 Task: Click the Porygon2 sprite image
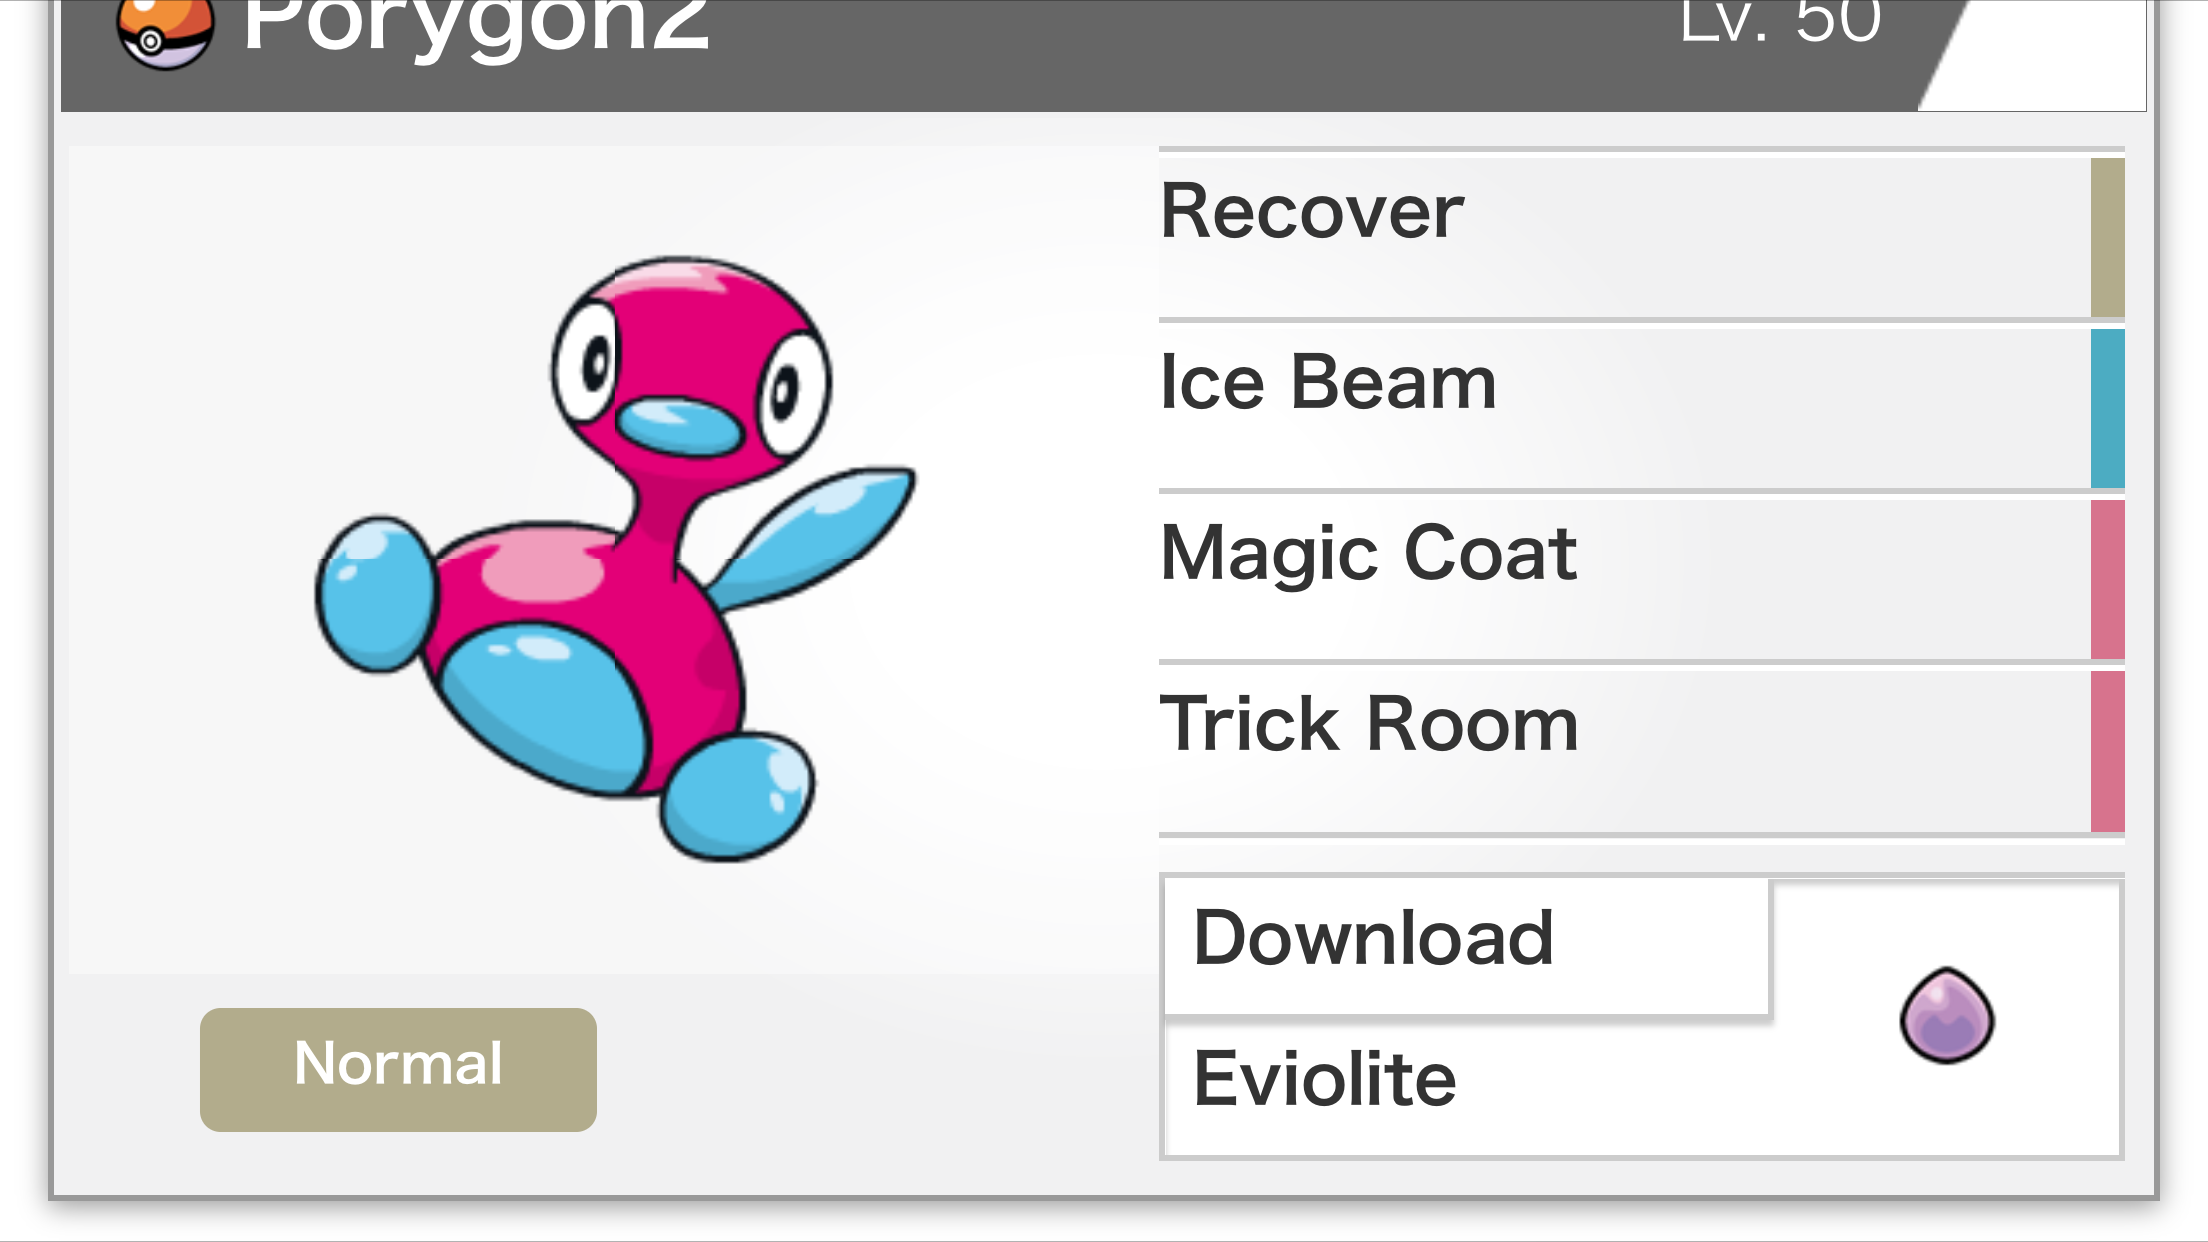[x=615, y=558]
